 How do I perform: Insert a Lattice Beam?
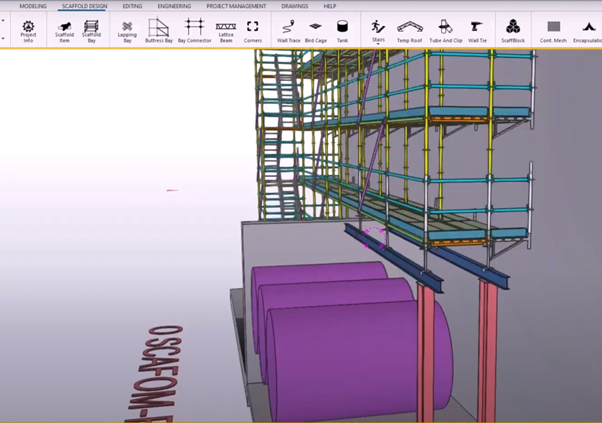(226, 31)
